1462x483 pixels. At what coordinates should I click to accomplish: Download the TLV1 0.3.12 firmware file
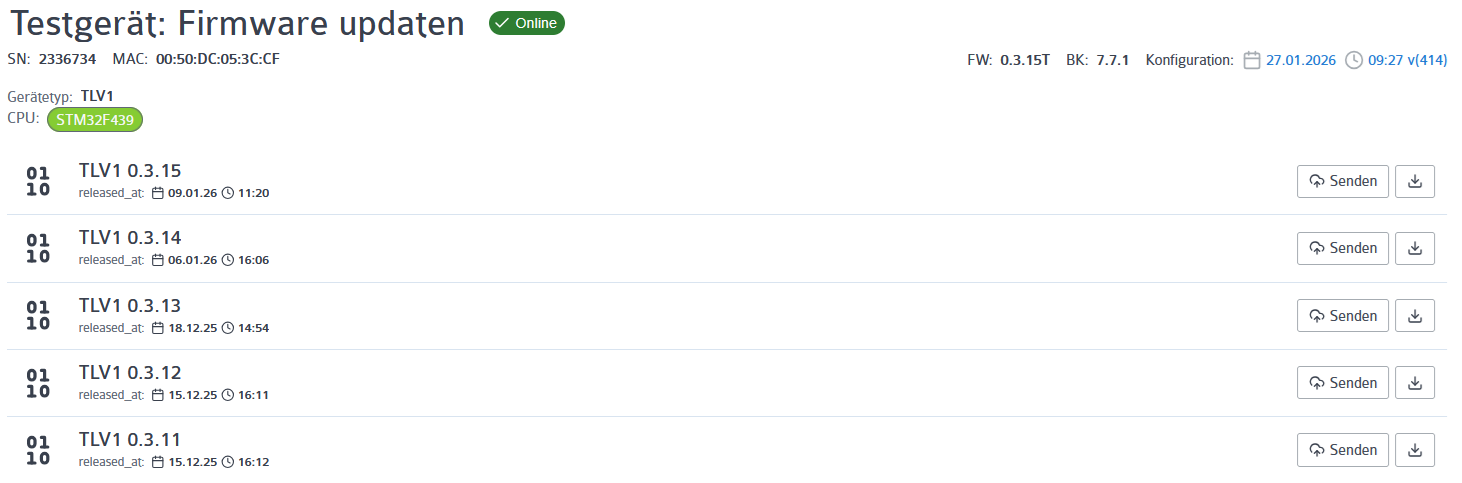(1415, 383)
